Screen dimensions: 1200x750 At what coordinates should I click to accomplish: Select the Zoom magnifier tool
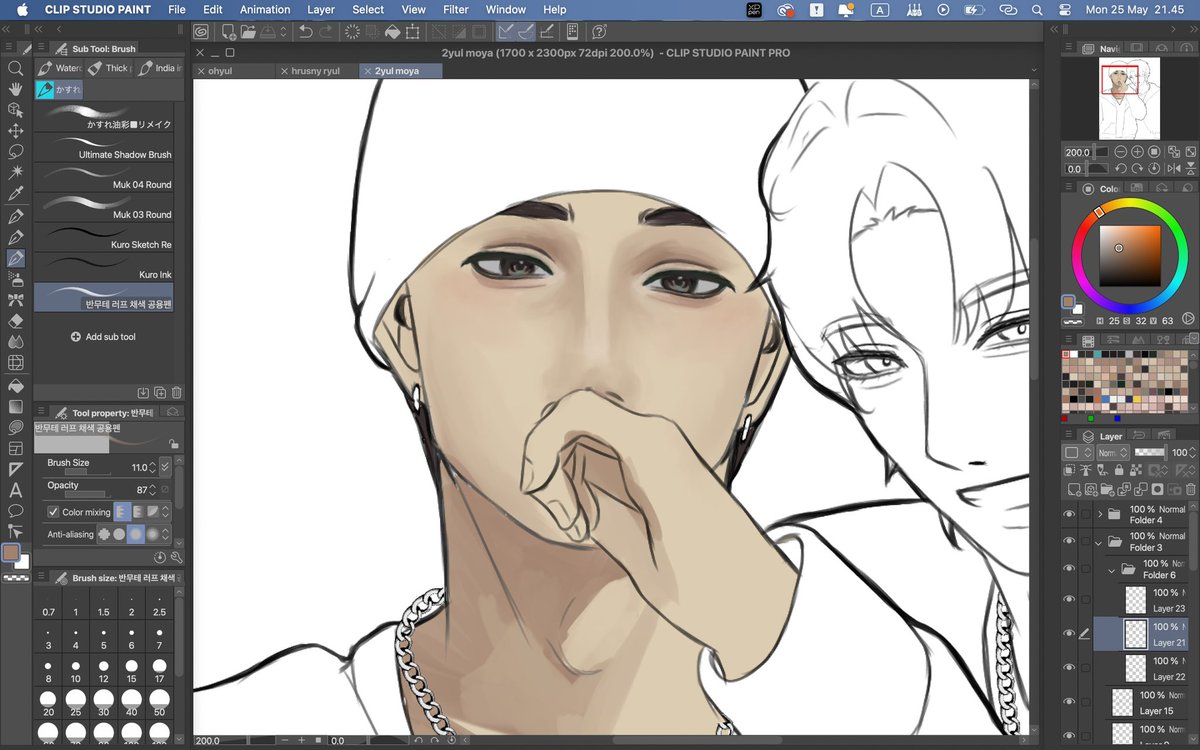click(15, 68)
